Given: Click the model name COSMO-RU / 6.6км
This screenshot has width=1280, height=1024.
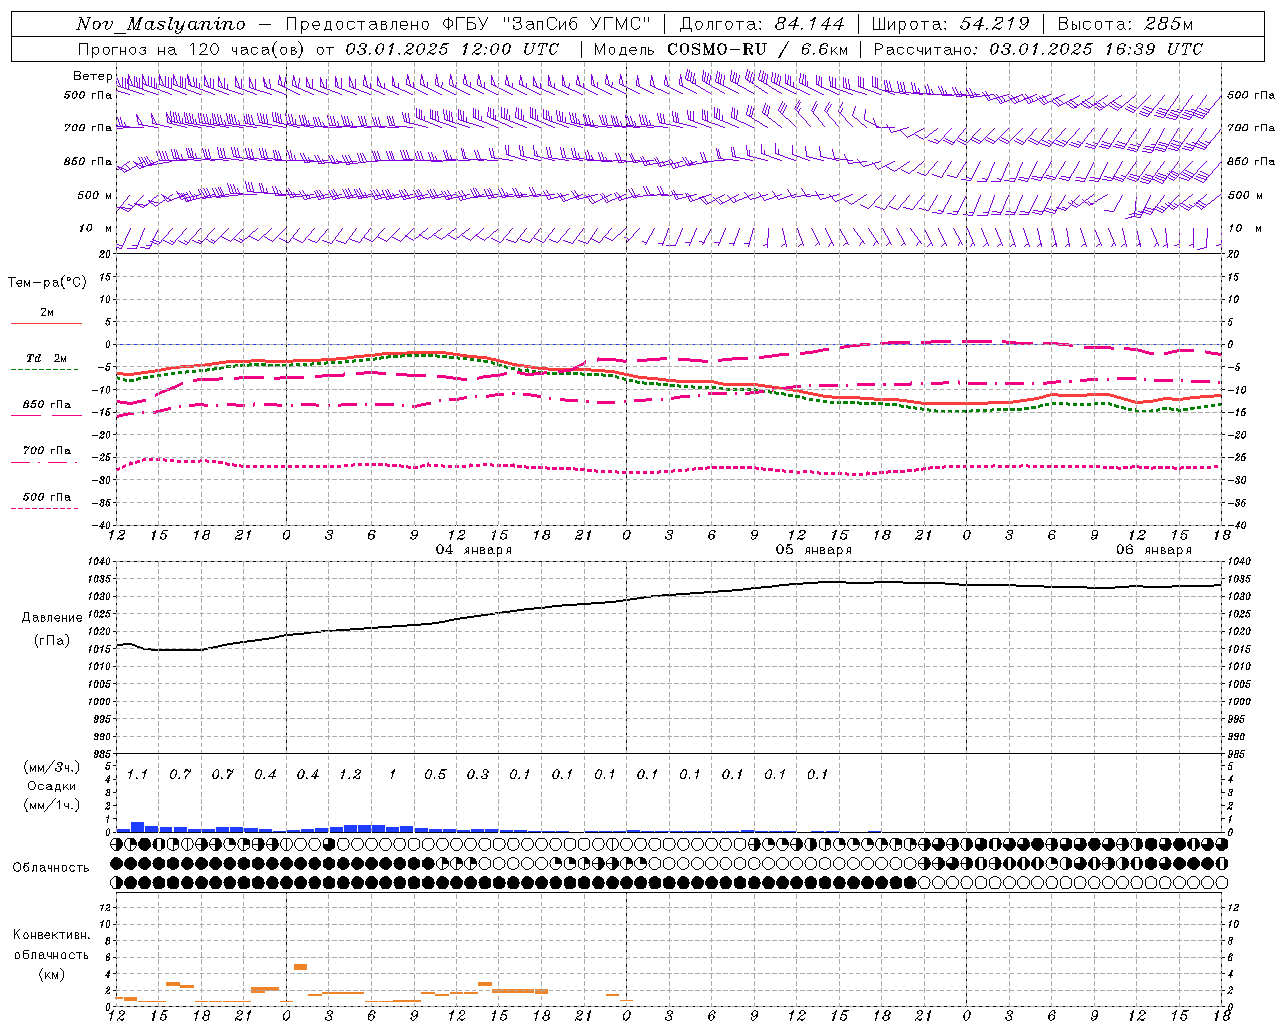Looking at the screenshot, I should pos(758,49).
